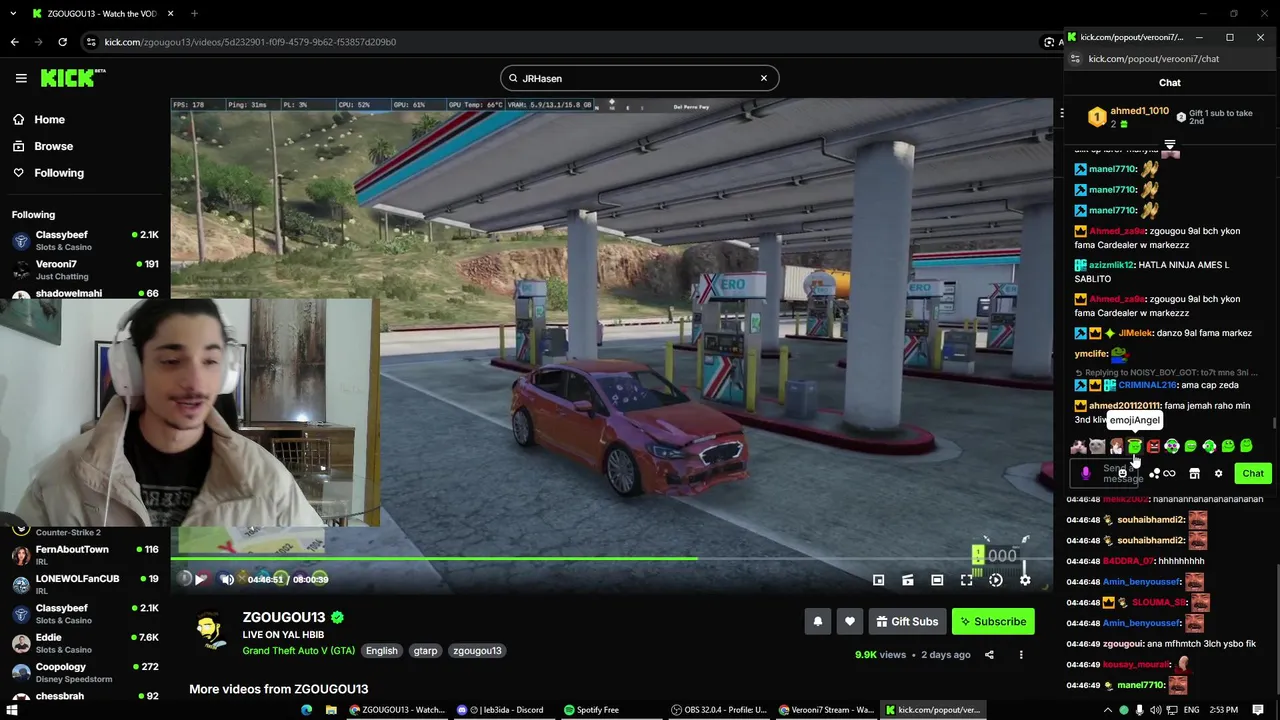Open the channel points bubbles icon
Image resolution: width=1280 pixels, height=720 pixels.
[x=1154, y=473]
